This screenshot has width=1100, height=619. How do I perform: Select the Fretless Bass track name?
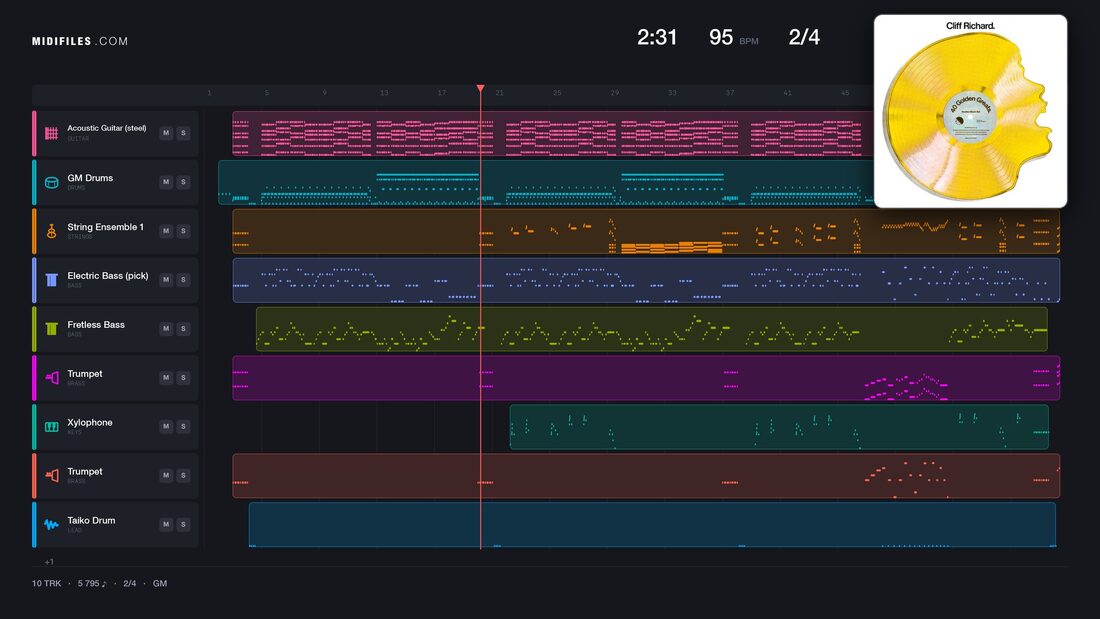pyautogui.click(x=95, y=325)
